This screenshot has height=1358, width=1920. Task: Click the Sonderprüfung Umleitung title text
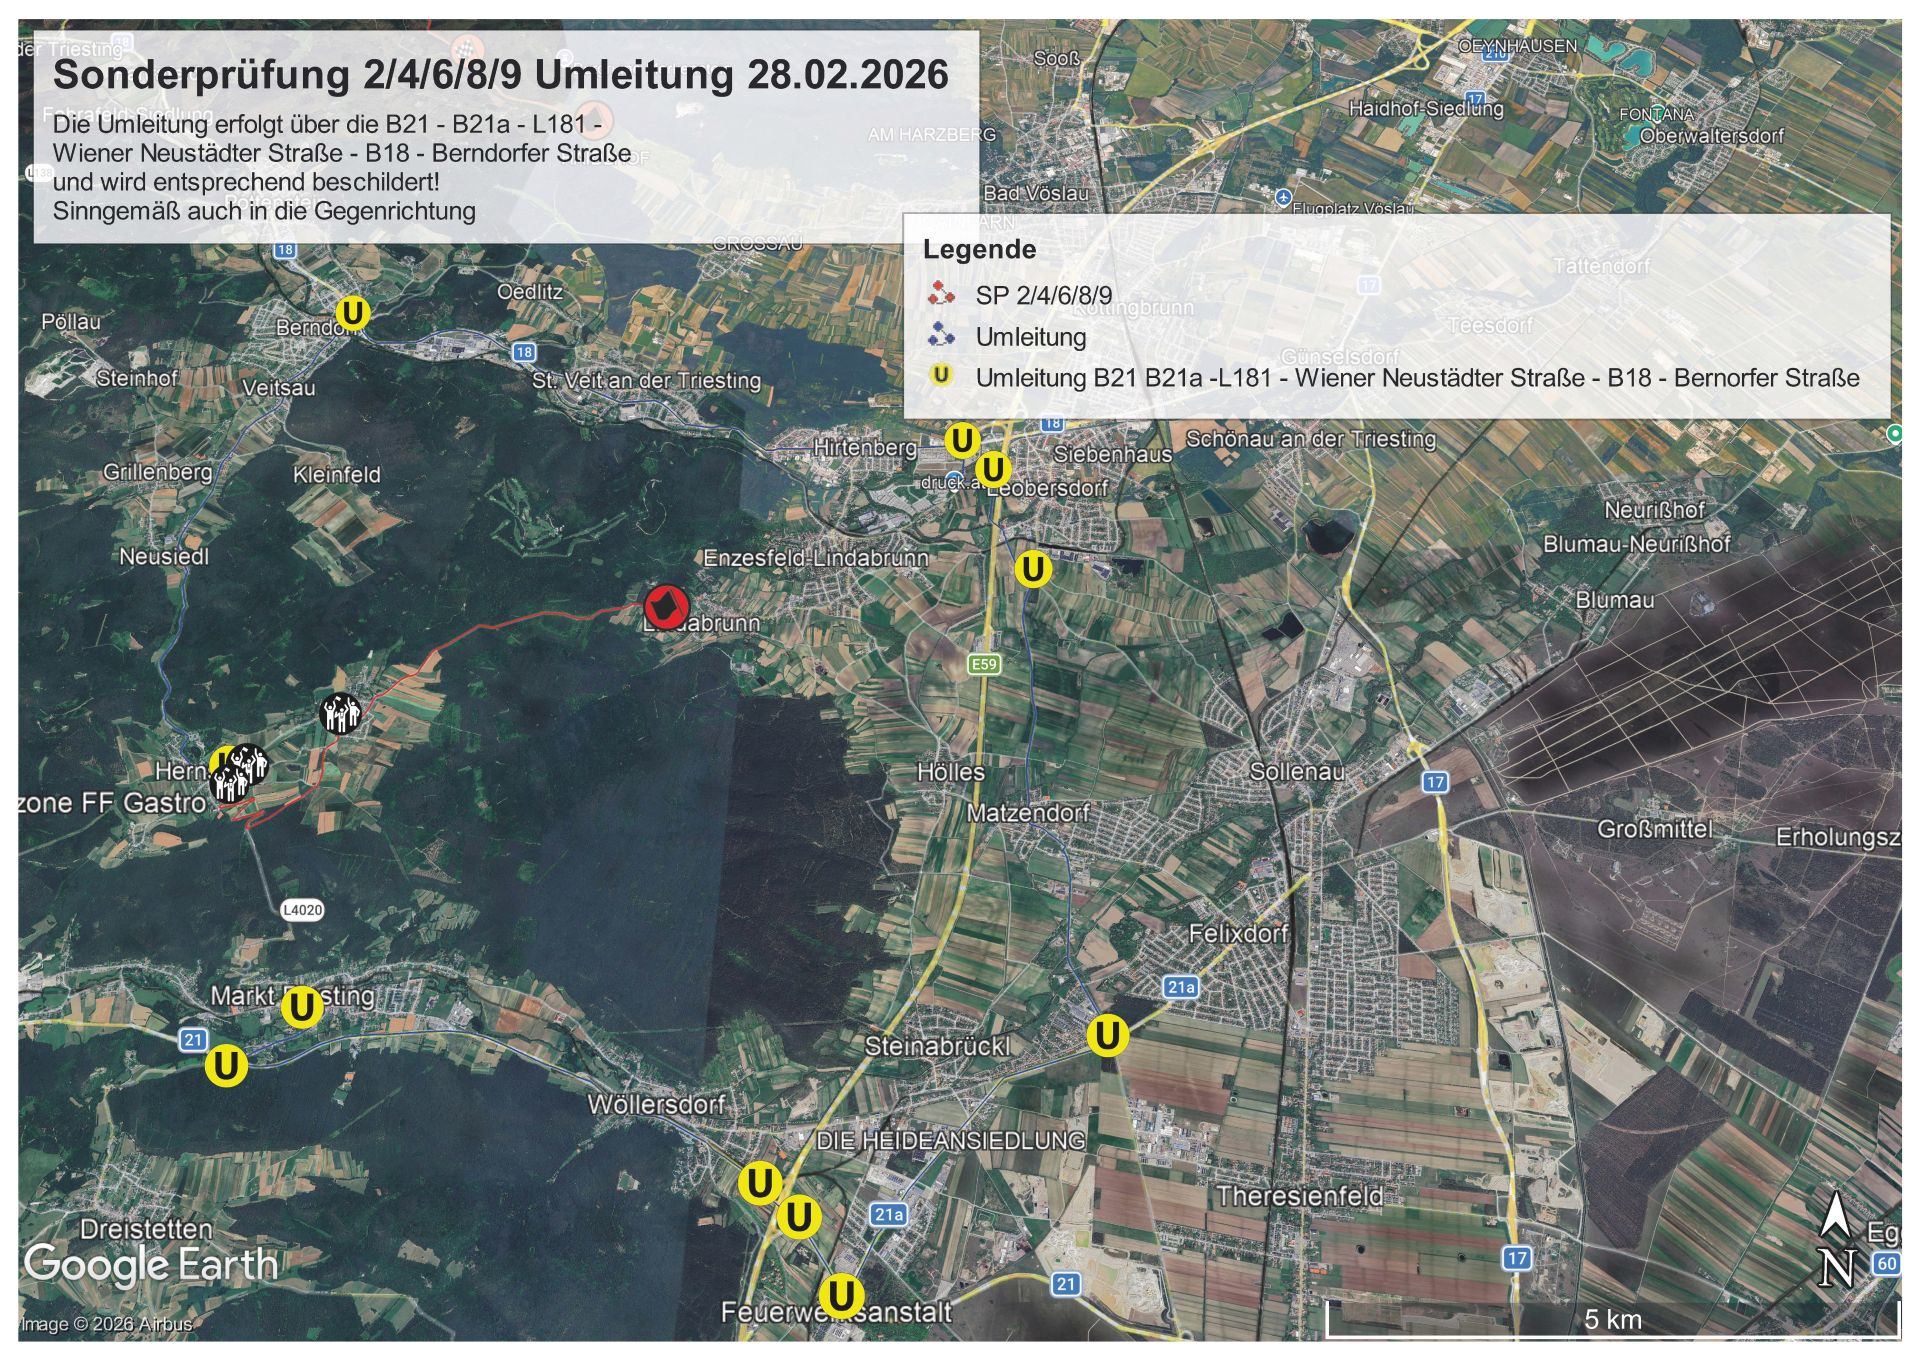pos(500,75)
